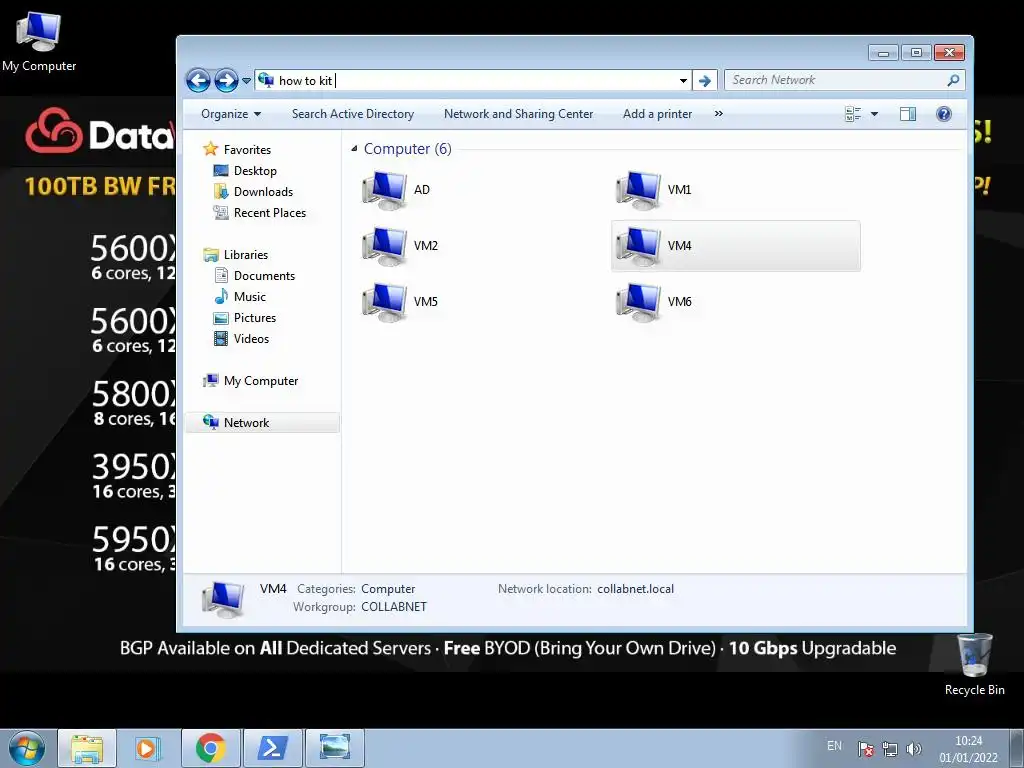1024x768 pixels.
Task: Open Network and Sharing Center
Action: (519, 114)
